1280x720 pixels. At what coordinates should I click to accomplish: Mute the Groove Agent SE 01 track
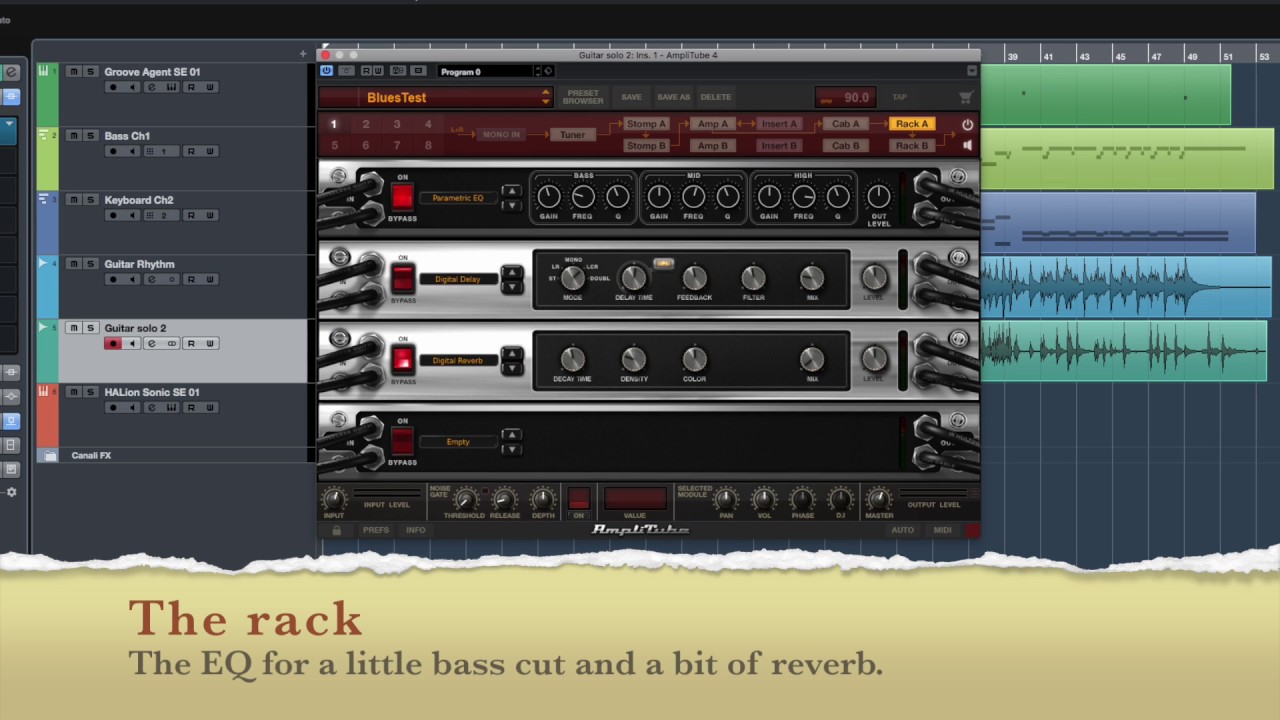pos(73,72)
